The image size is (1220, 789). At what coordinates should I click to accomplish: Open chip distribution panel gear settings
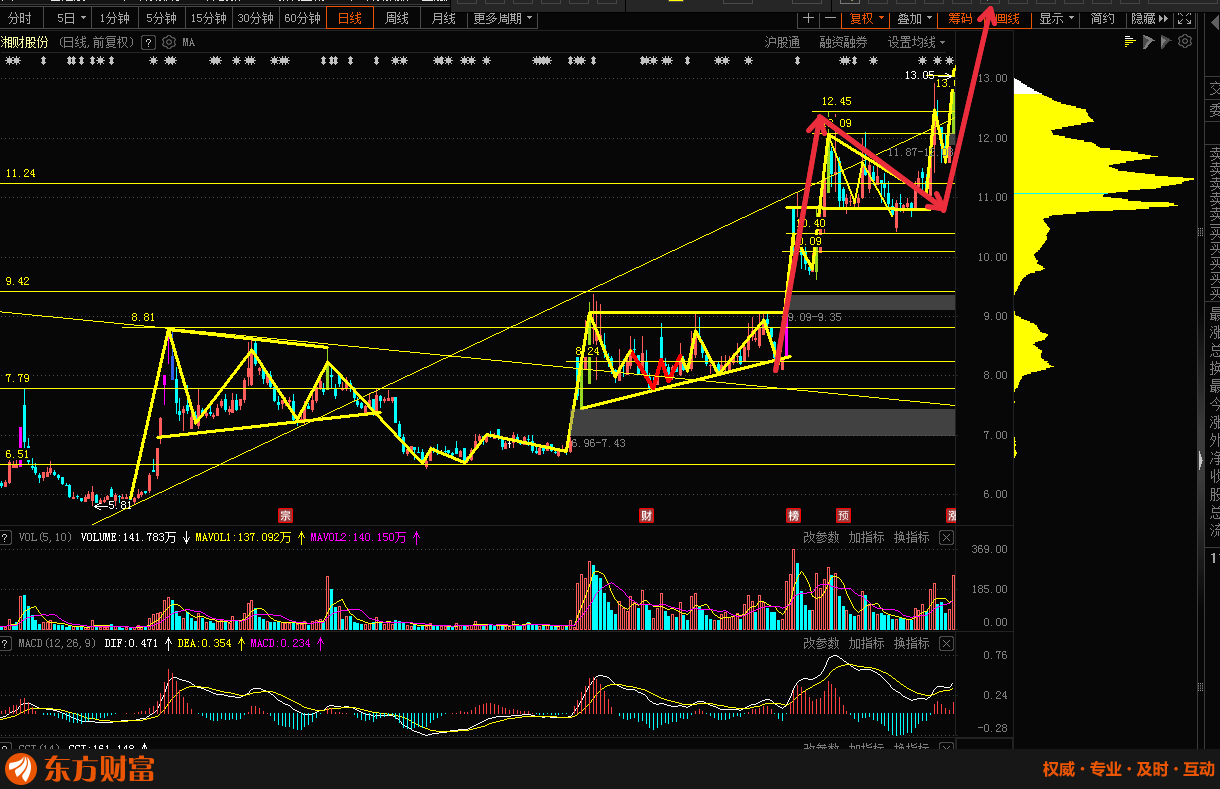(1185, 41)
